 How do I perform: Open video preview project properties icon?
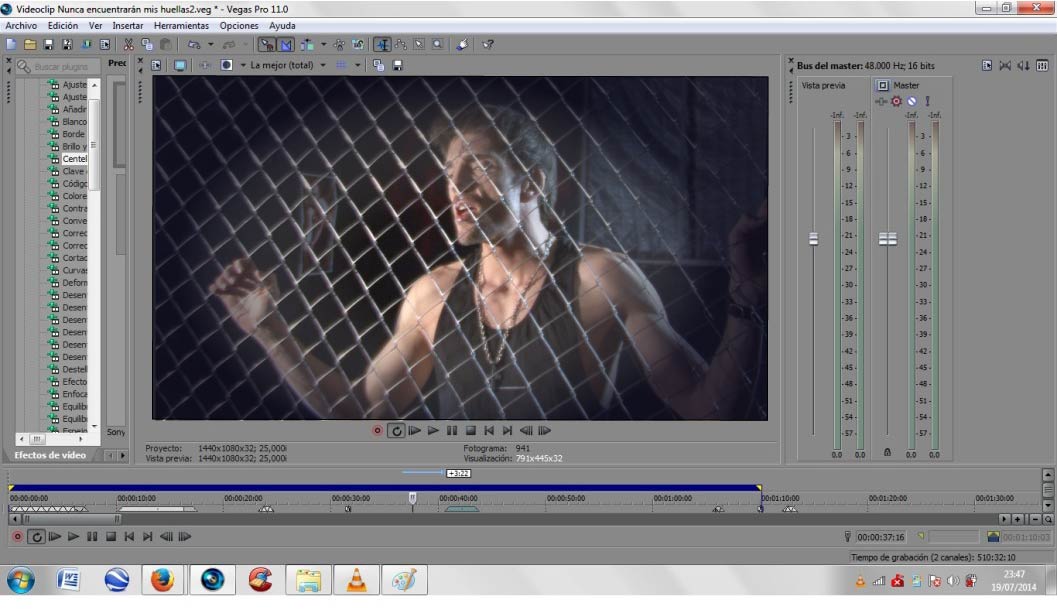tap(157, 65)
